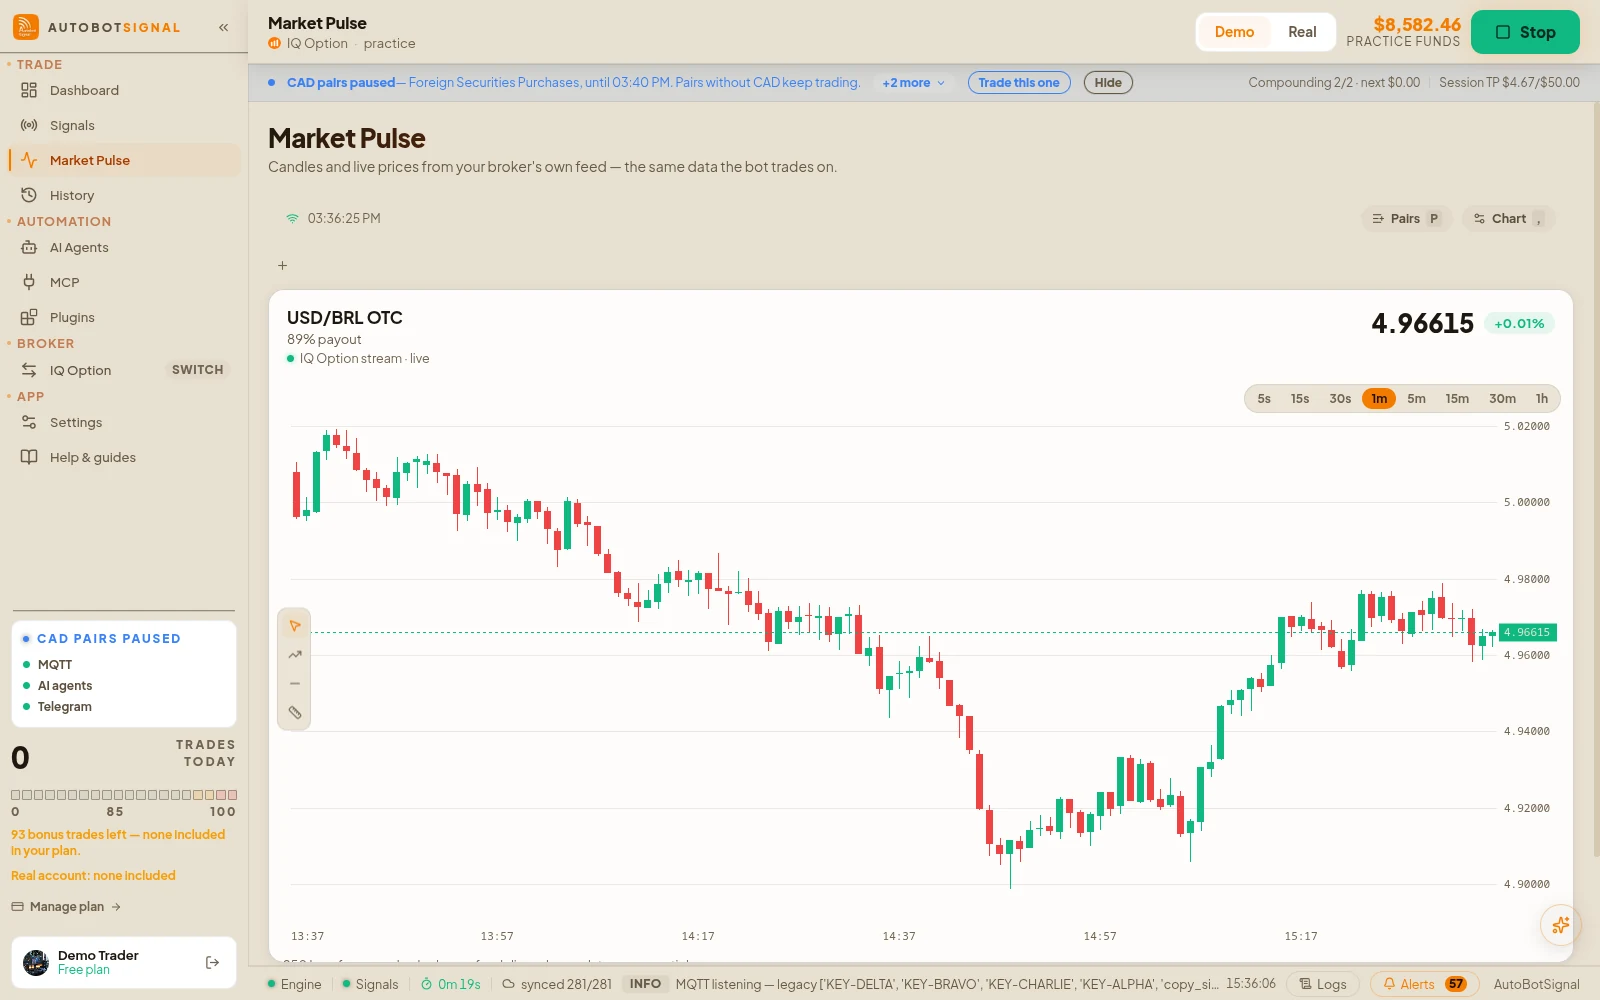Open Help & guides

pos(124,457)
